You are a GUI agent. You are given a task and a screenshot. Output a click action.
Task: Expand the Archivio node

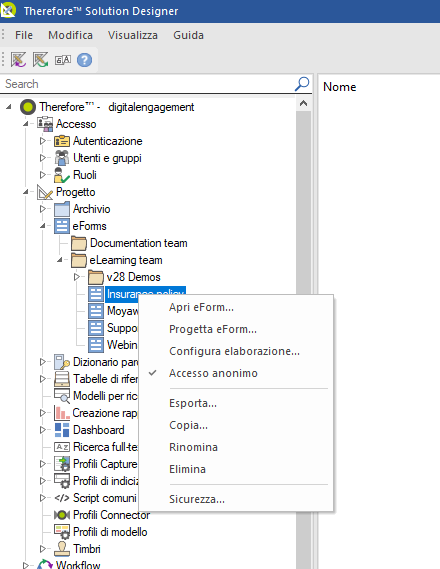pos(42,209)
